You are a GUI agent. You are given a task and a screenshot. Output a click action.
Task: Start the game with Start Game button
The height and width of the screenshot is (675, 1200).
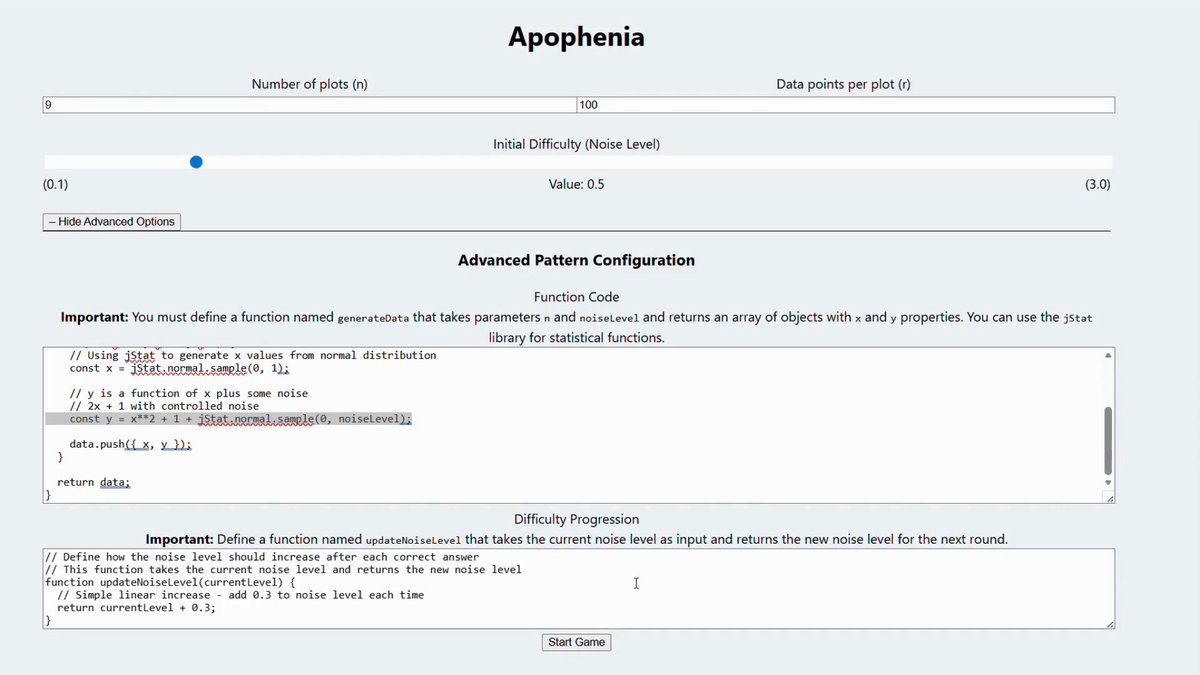[576, 642]
